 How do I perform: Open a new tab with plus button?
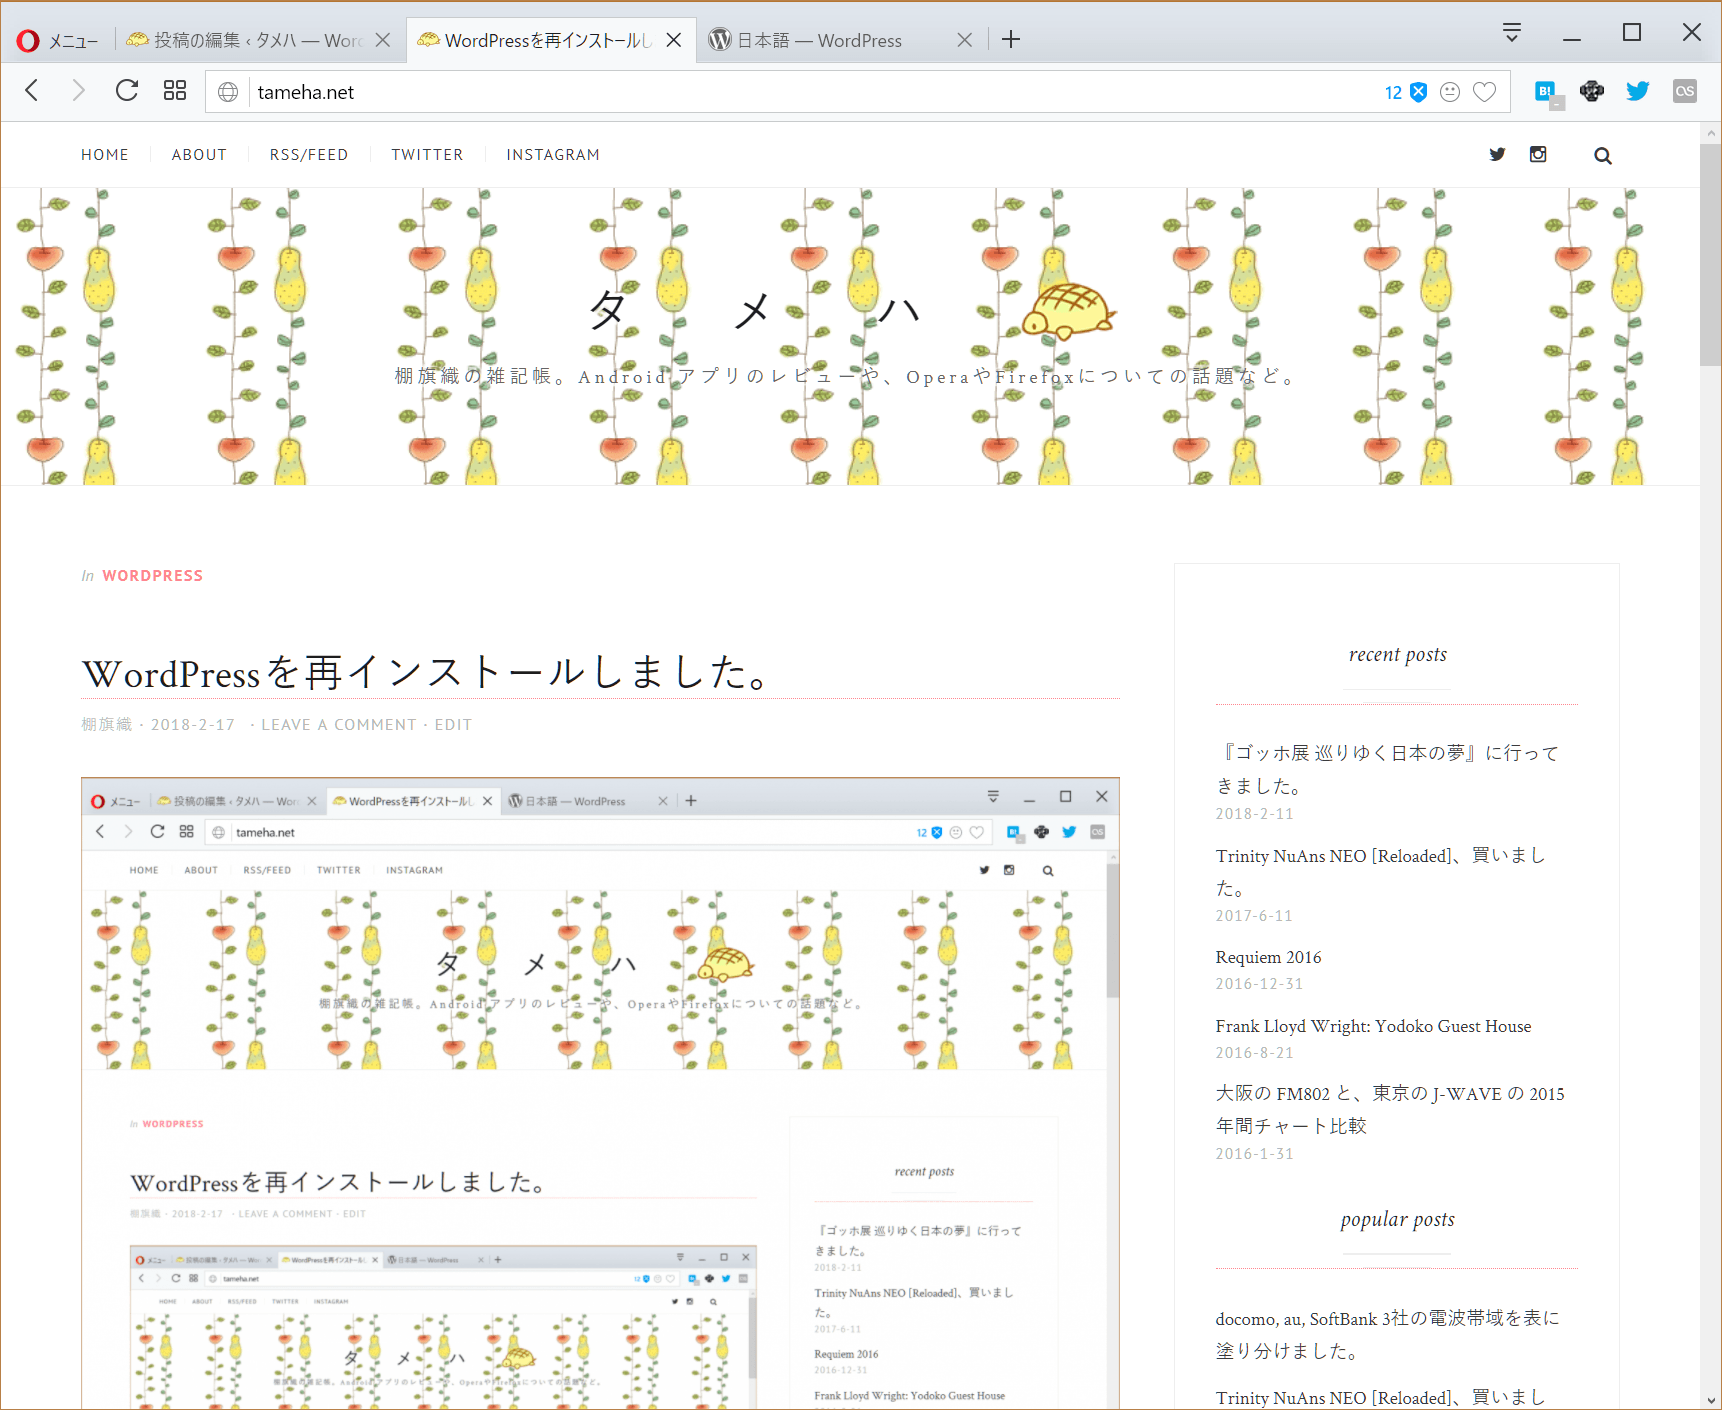(x=1011, y=40)
